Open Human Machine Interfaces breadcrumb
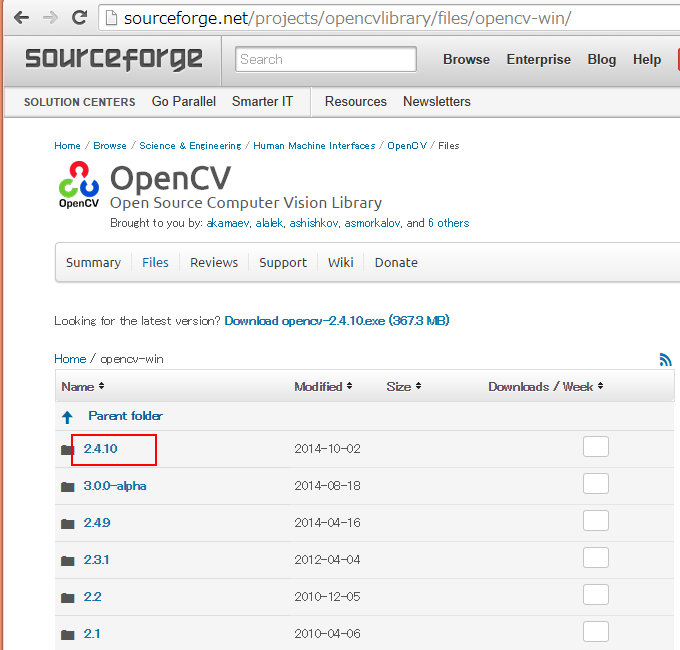The width and height of the screenshot is (680, 650). [314, 146]
